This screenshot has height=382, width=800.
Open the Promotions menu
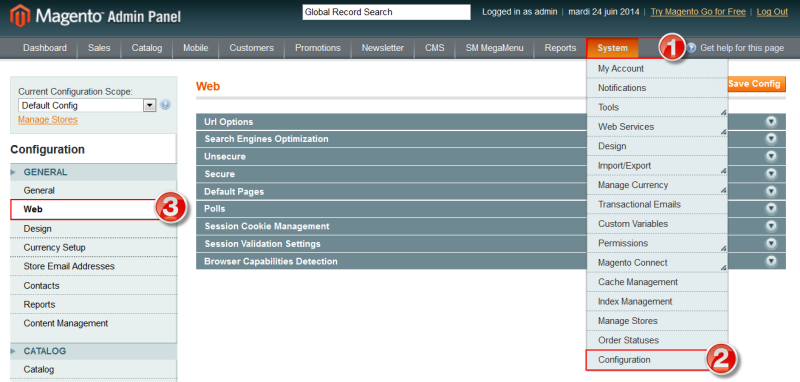(318, 48)
